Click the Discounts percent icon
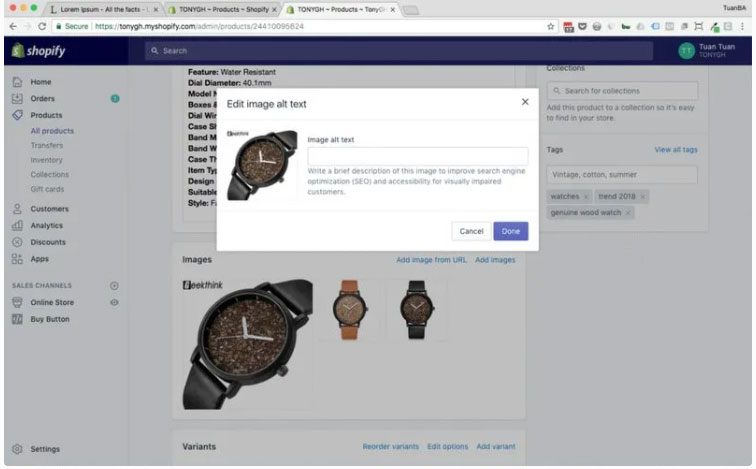Screen dimensions: 756x469 point(17,242)
